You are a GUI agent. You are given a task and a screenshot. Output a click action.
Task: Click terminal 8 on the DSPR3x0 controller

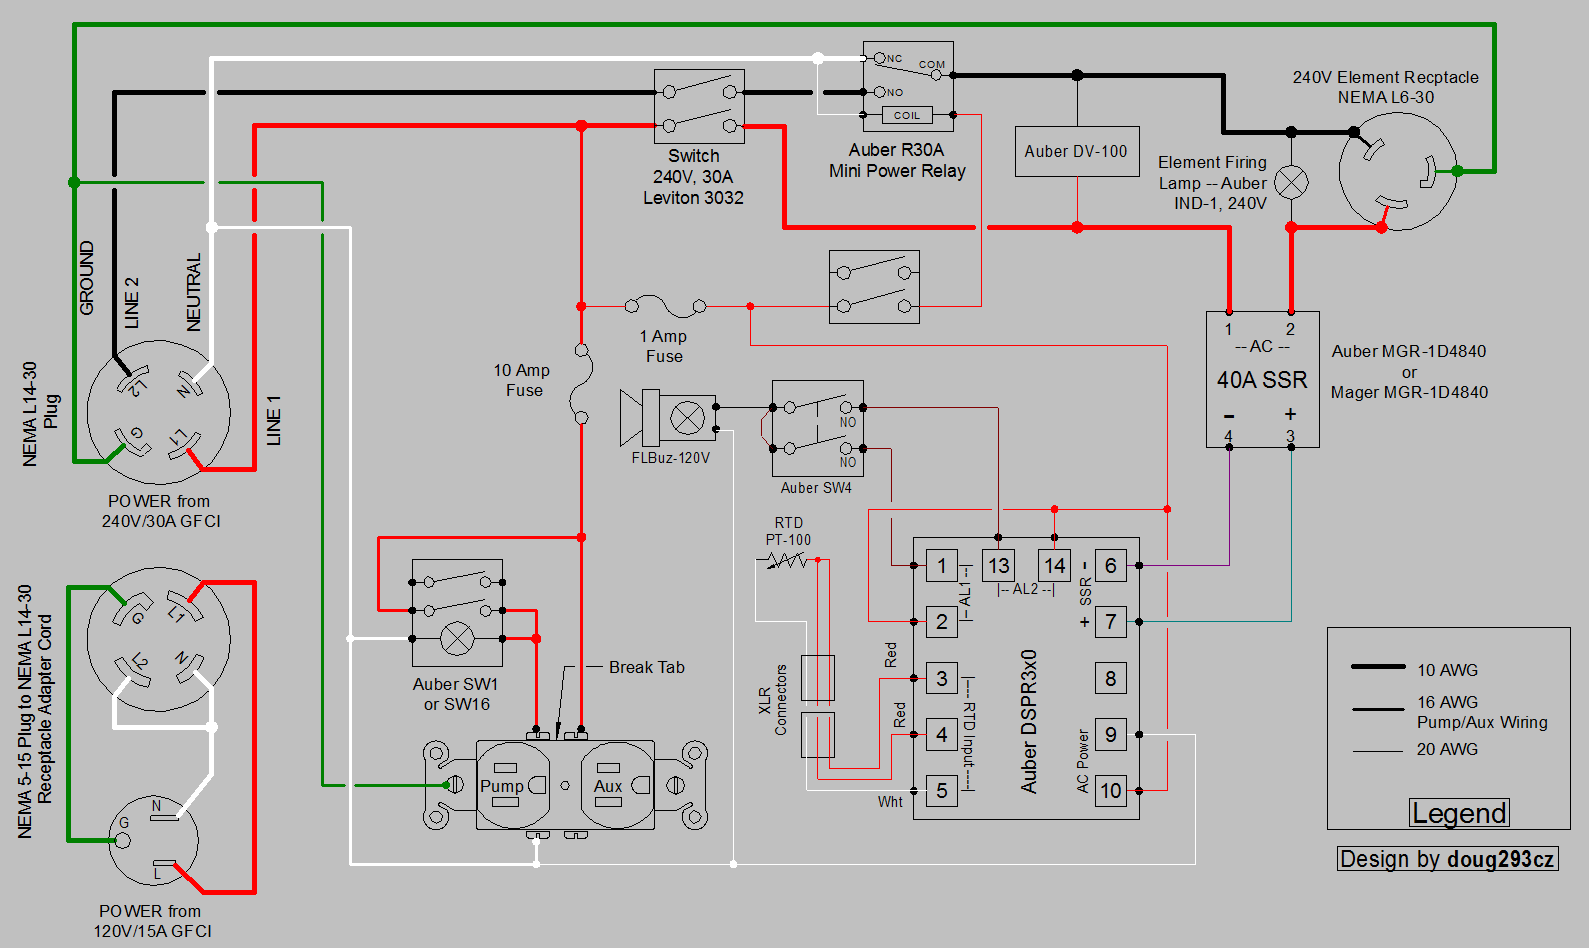tap(1111, 679)
